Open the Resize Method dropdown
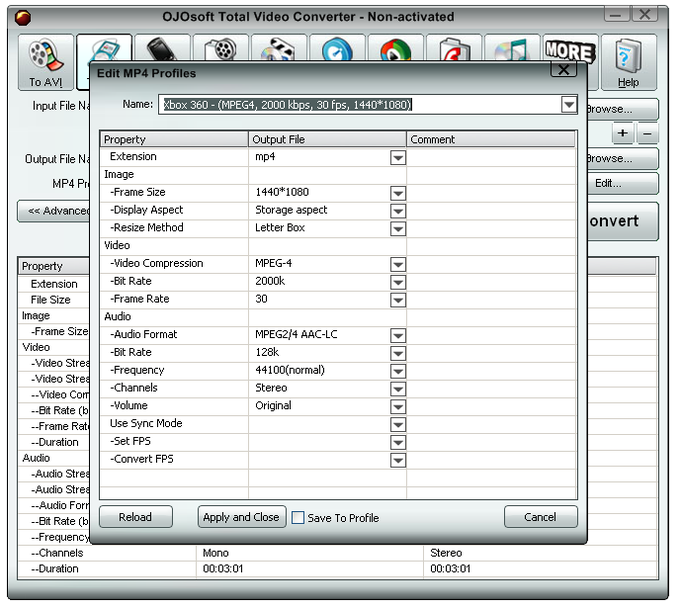Viewport: 680px width, 608px height. pyautogui.click(x=398, y=228)
